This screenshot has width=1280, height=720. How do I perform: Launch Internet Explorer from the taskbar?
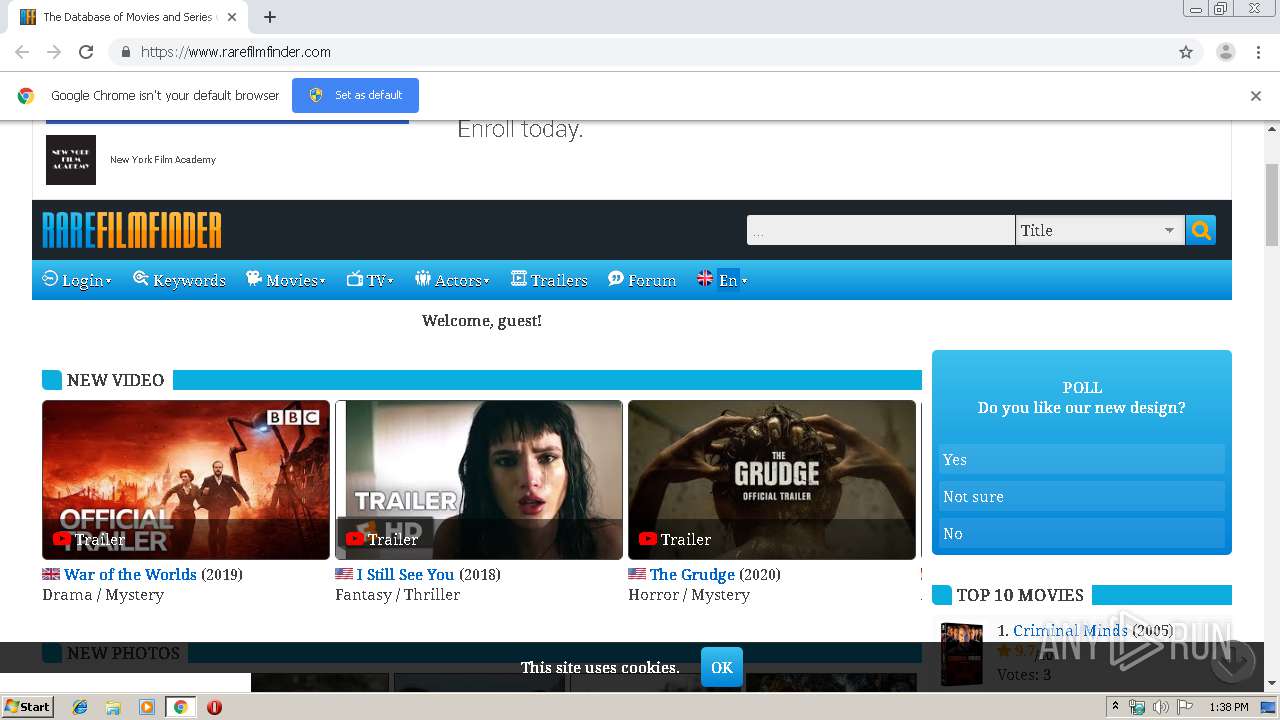point(80,707)
